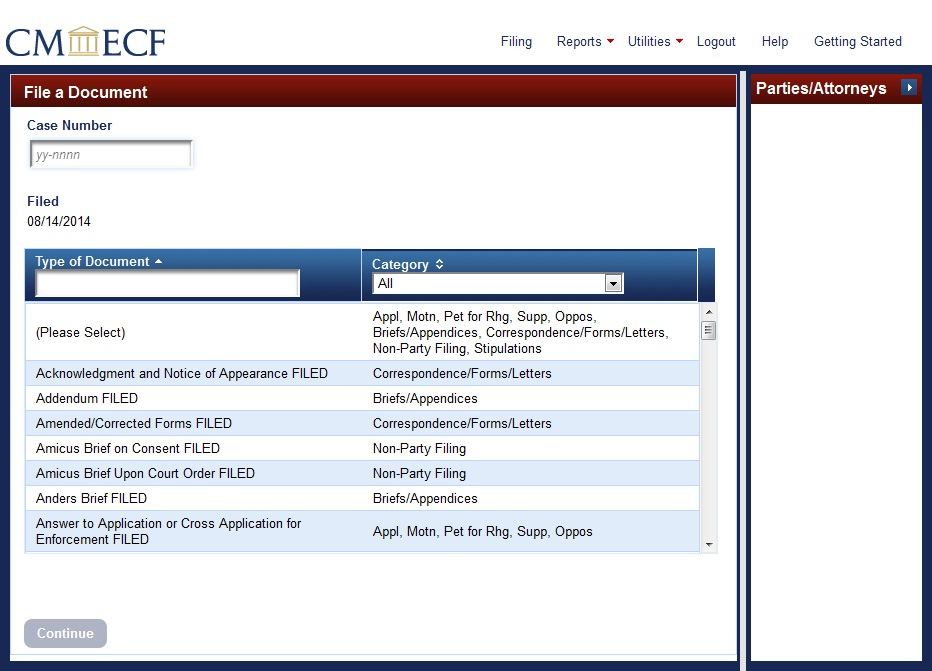Click the Type of Document search box
Screen dimensions: 932x671
point(167,284)
